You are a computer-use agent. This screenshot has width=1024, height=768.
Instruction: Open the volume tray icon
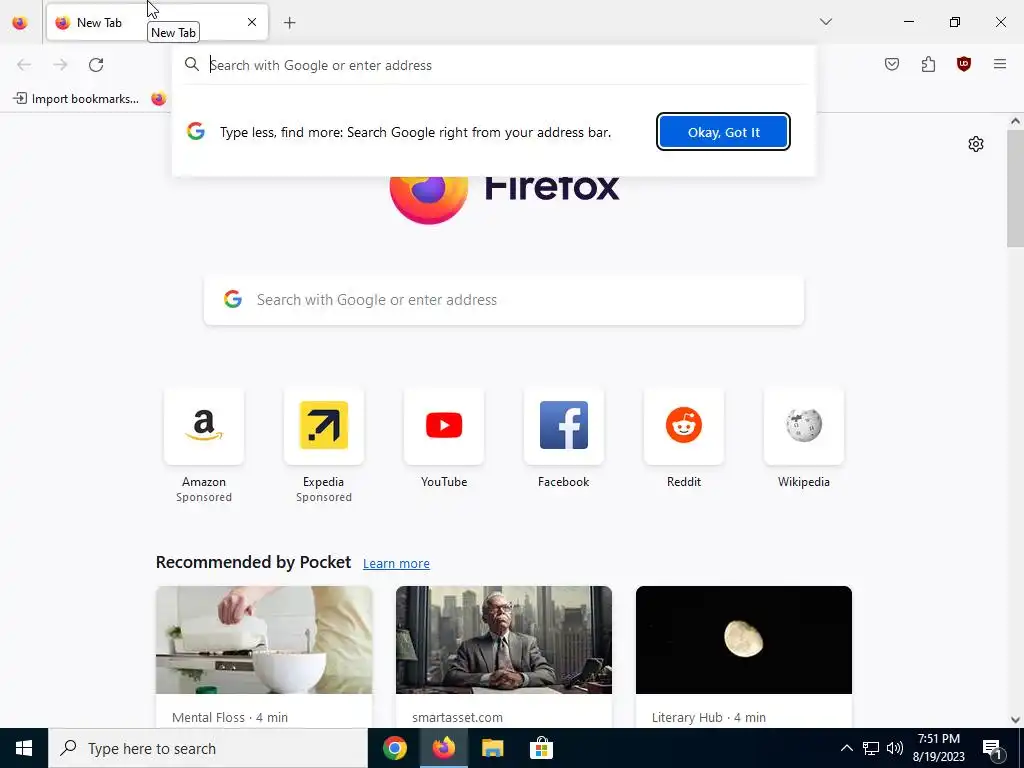pyautogui.click(x=895, y=748)
